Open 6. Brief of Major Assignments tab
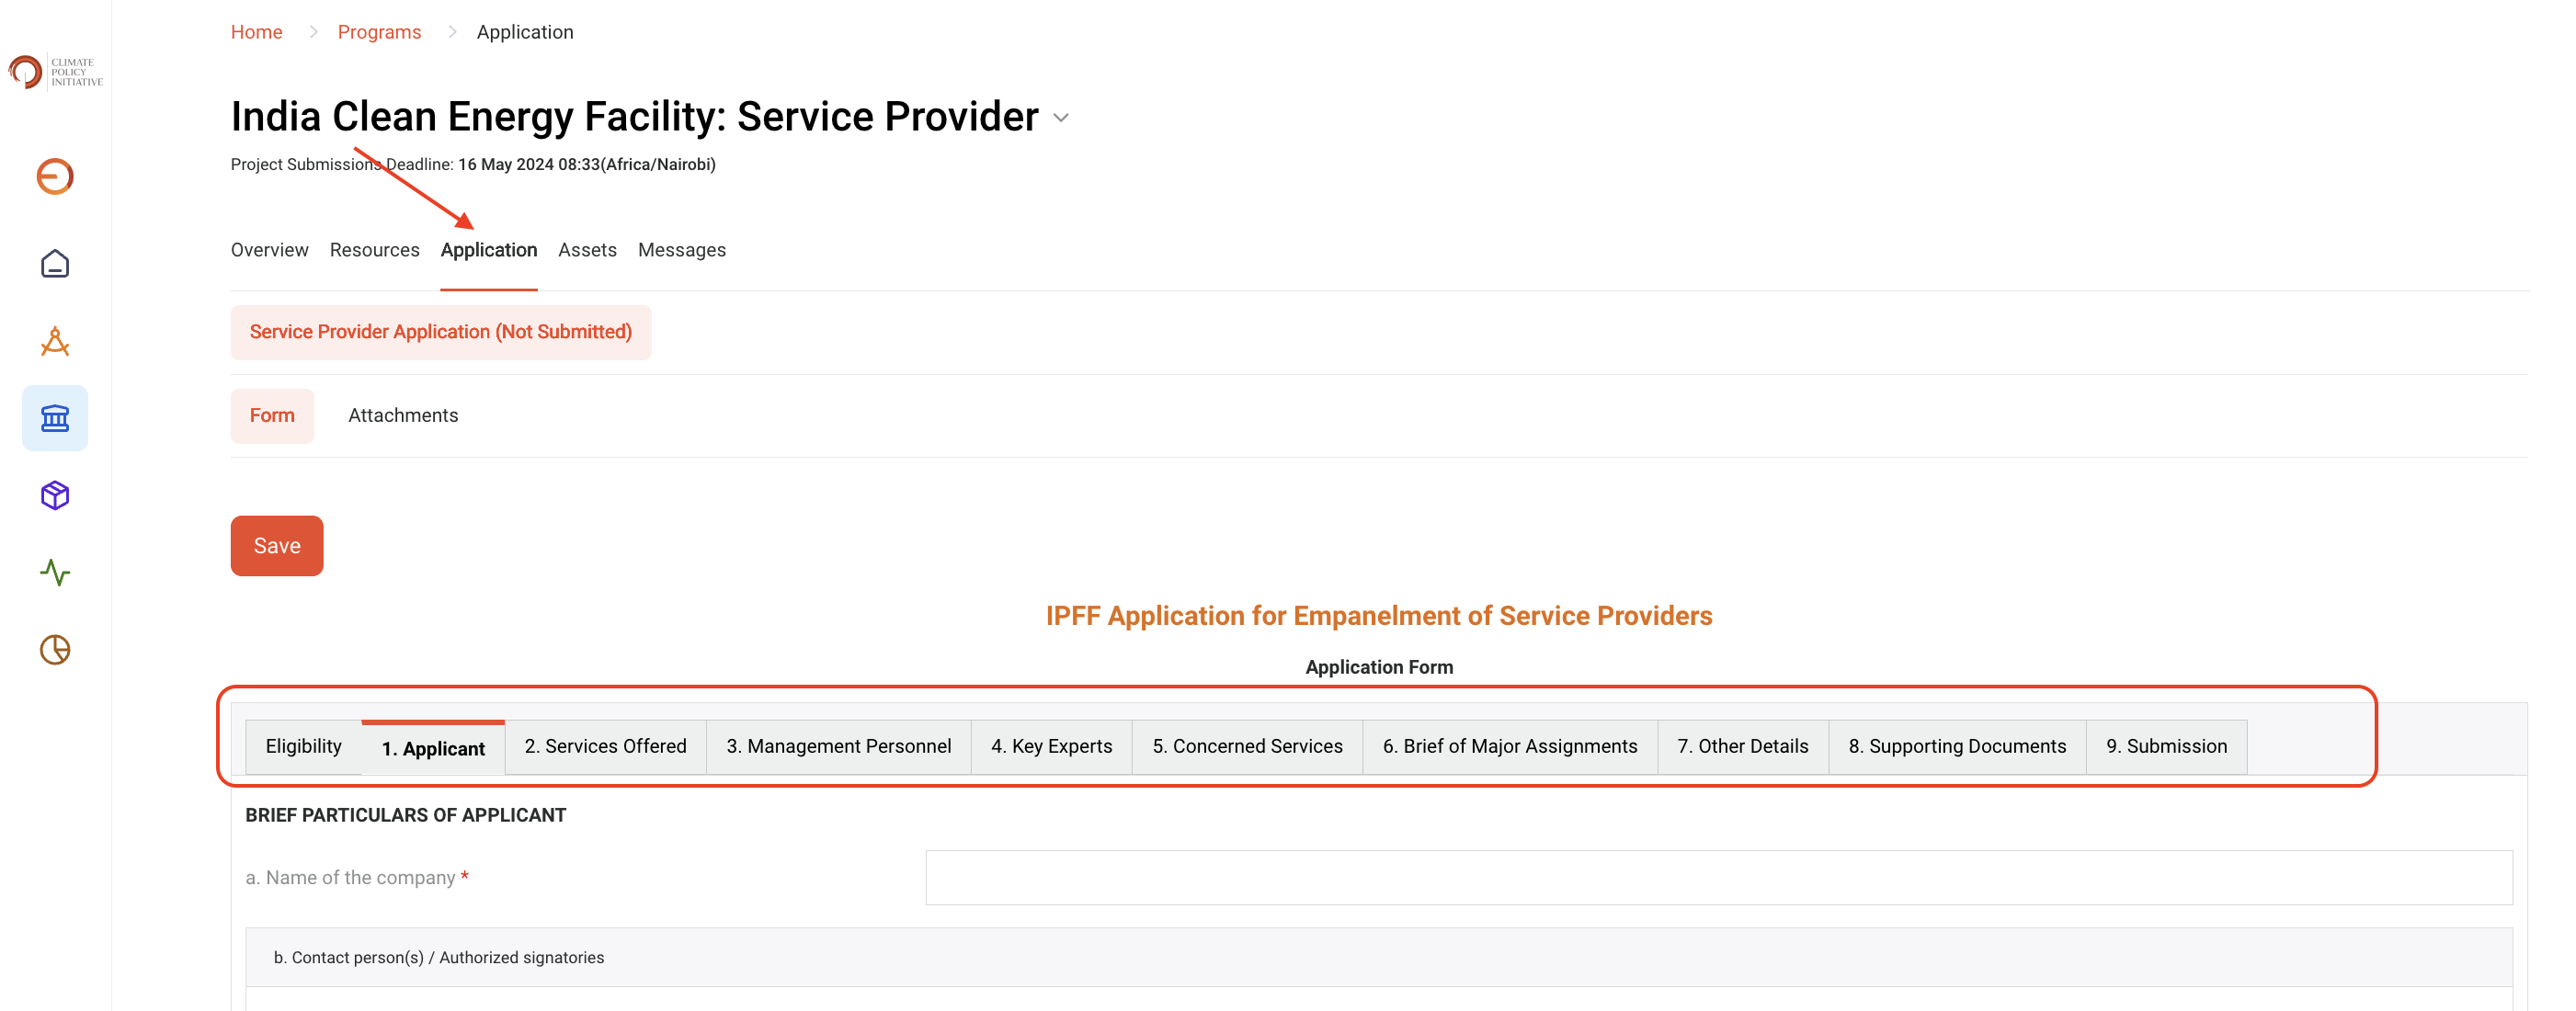The image size is (2576, 1011). pyautogui.click(x=1510, y=747)
